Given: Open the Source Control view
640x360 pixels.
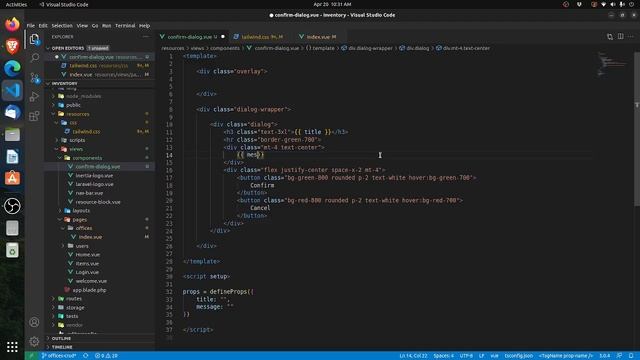Looking at the screenshot, I should click(x=34, y=78).
